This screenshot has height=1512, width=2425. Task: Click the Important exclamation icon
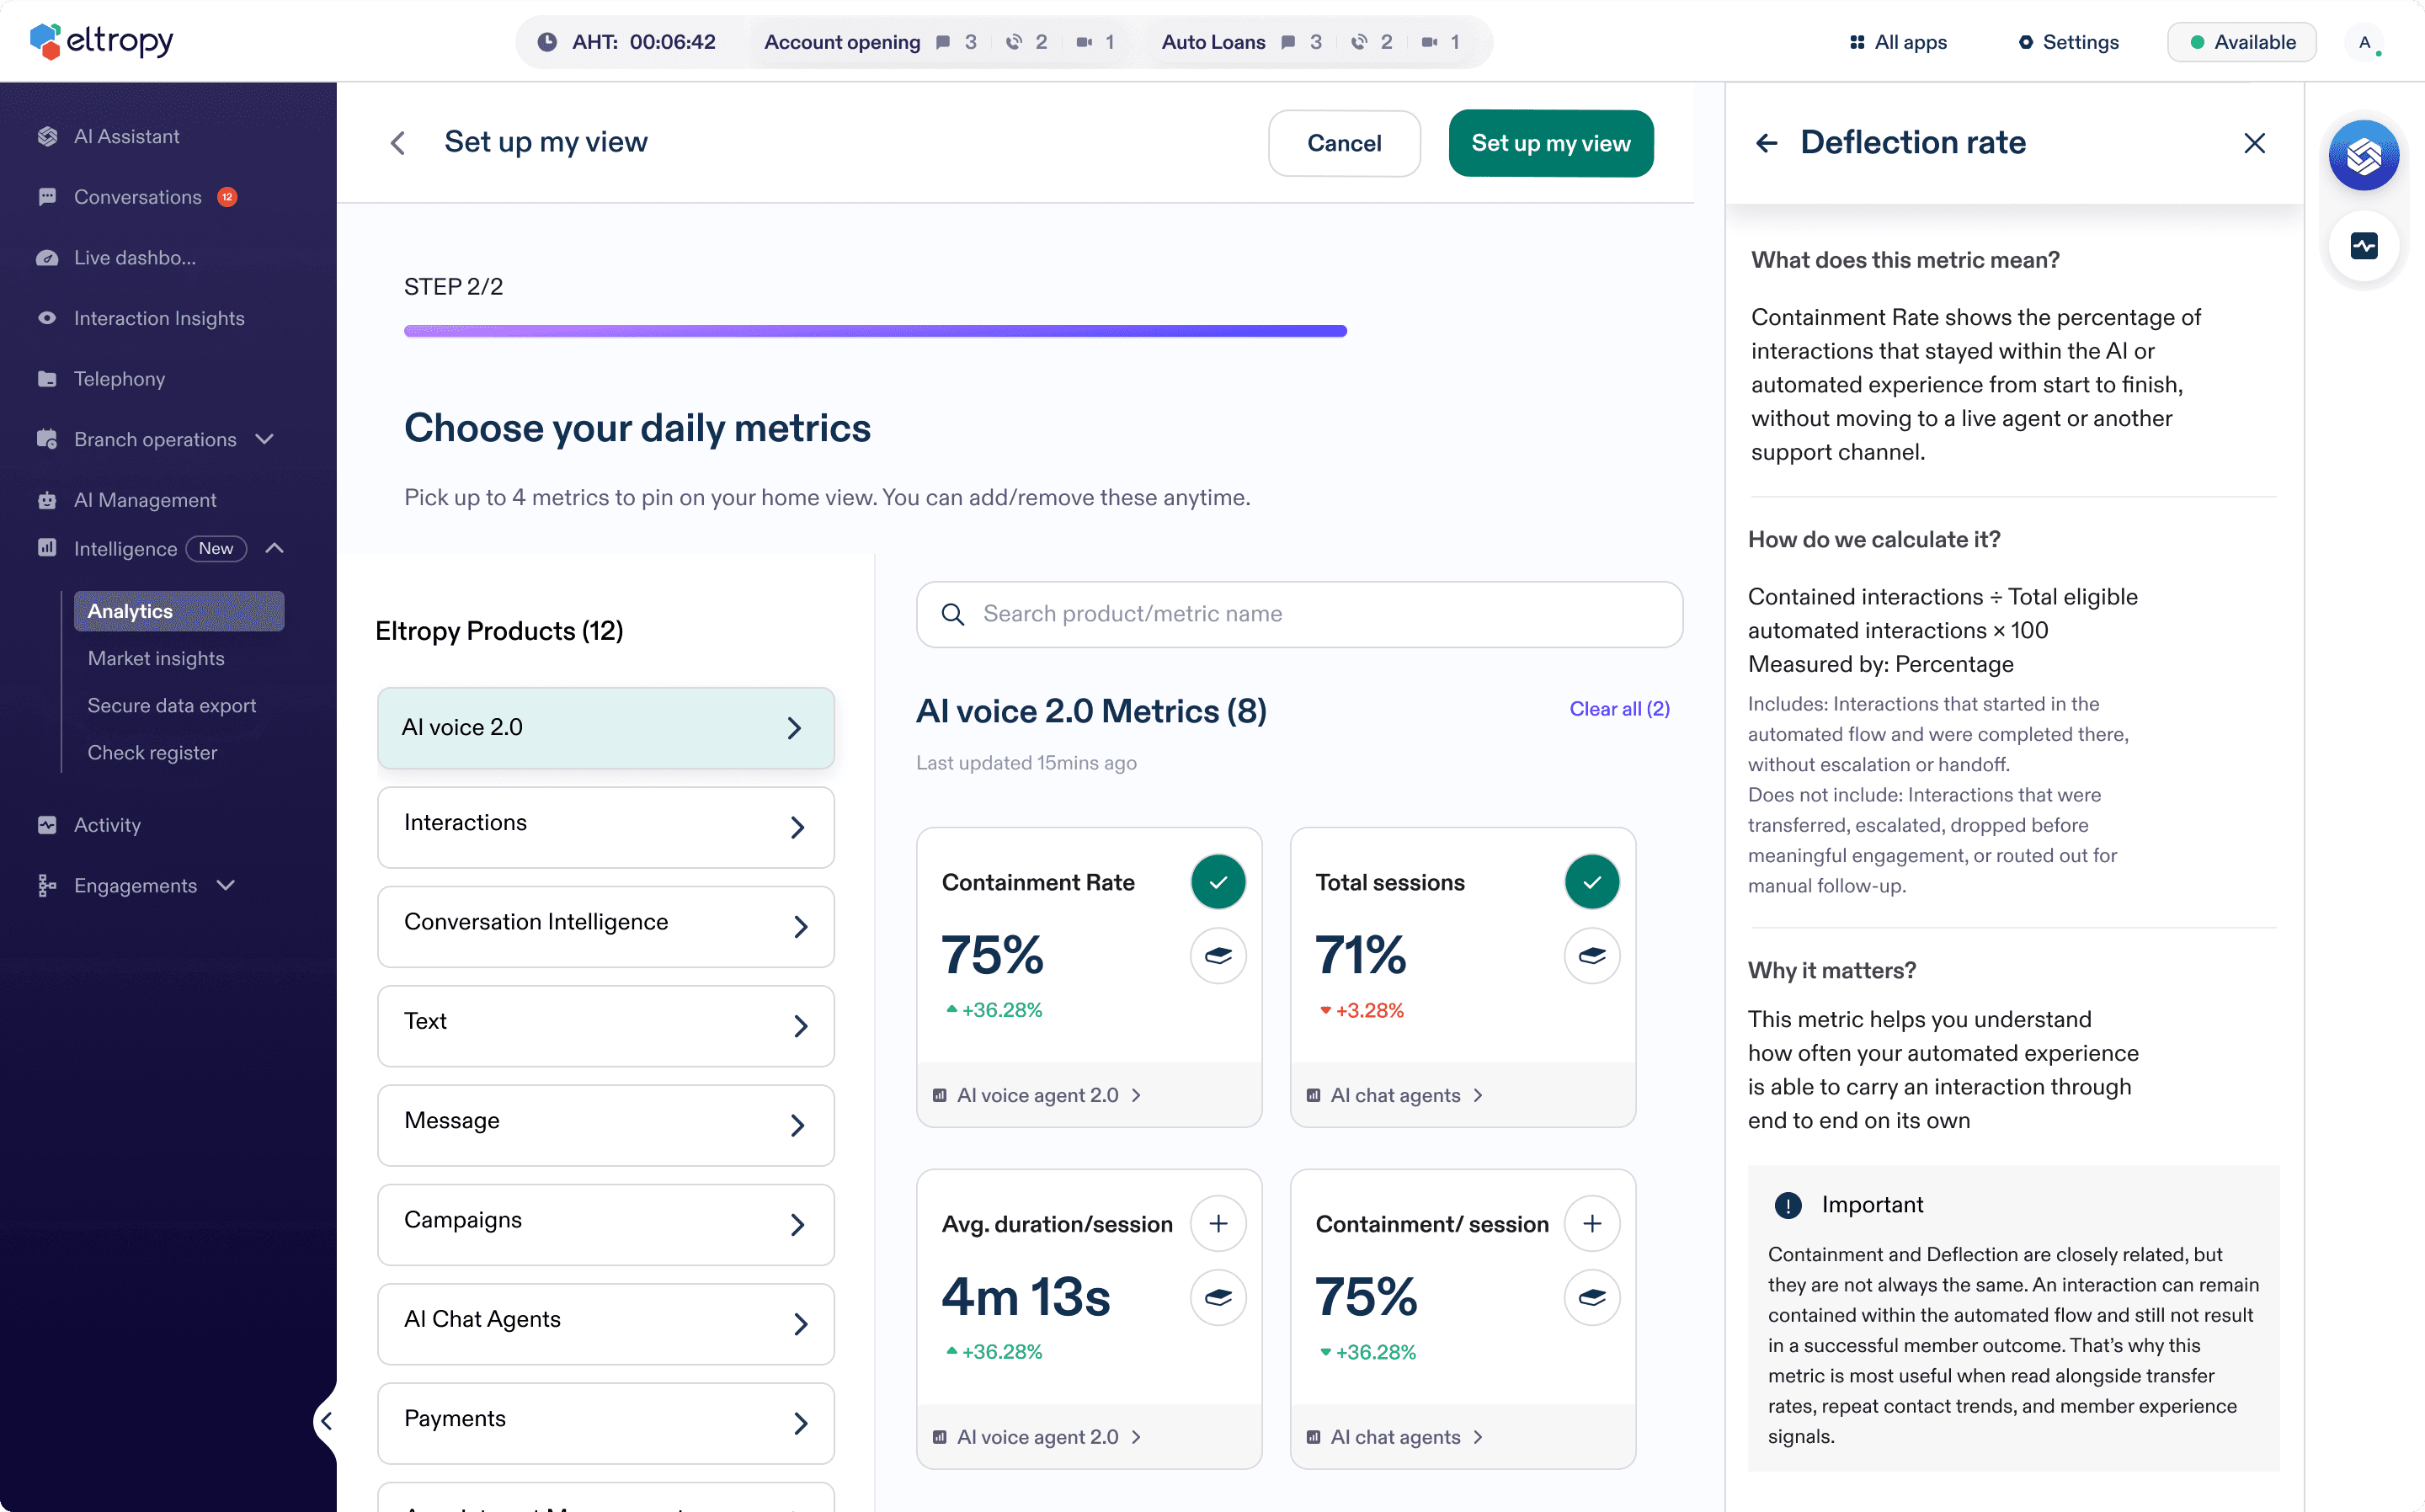click(1788, 1205)
